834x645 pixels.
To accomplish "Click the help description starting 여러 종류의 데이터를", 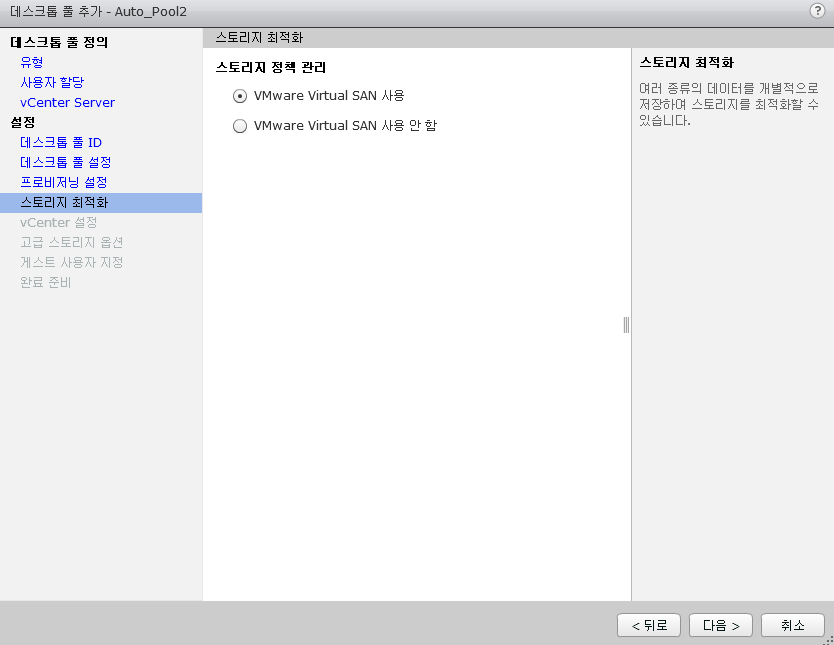I will (x=729, y=104).
